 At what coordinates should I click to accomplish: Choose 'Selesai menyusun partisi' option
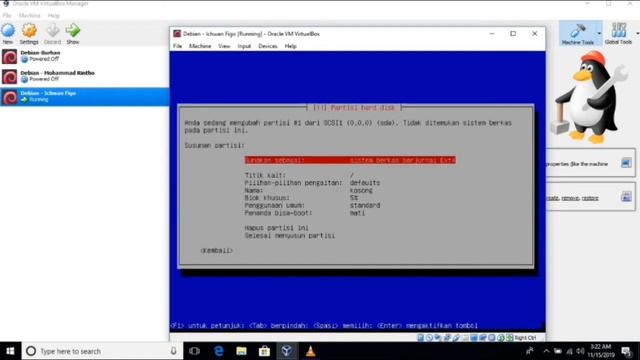coord(289,236)
